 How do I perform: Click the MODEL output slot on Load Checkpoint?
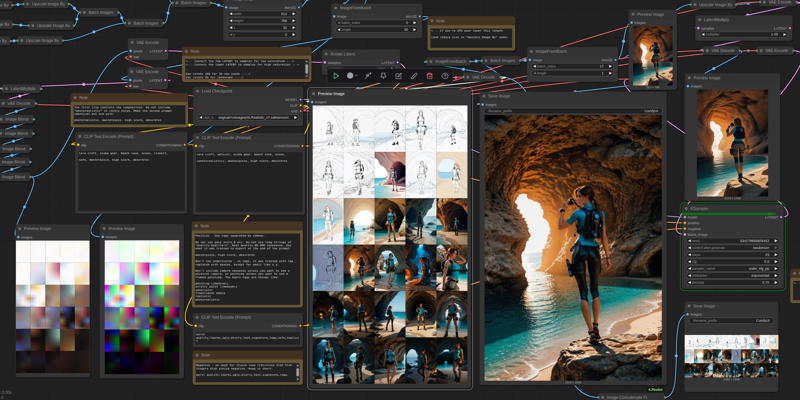click(x=302, y=99)
